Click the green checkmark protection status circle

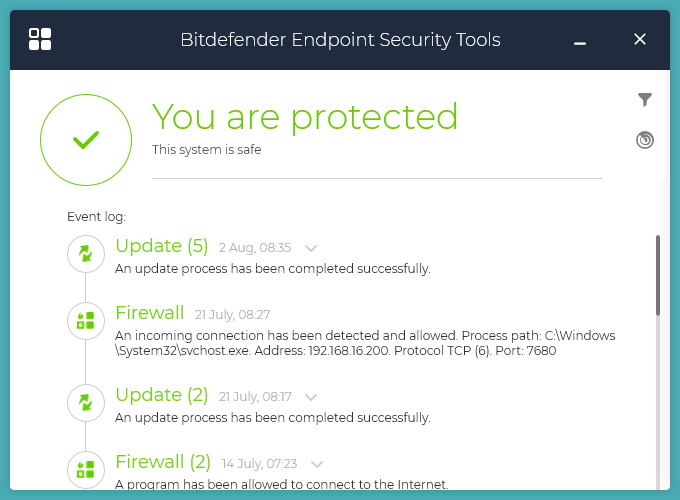pos(86,140)
